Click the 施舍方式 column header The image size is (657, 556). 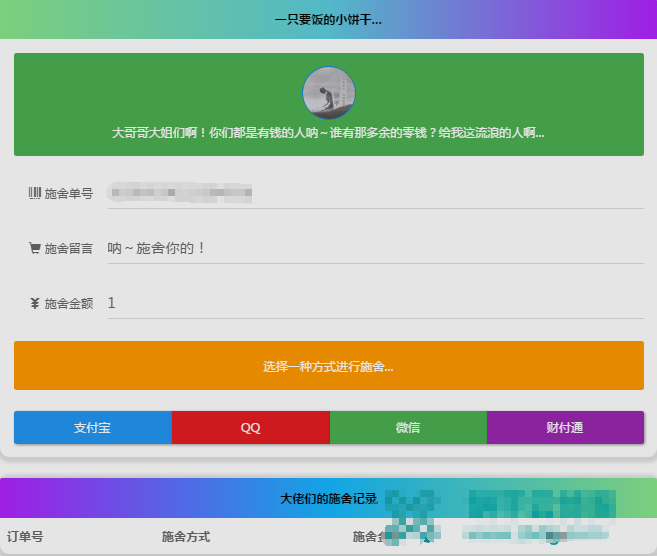click(186, 536)
